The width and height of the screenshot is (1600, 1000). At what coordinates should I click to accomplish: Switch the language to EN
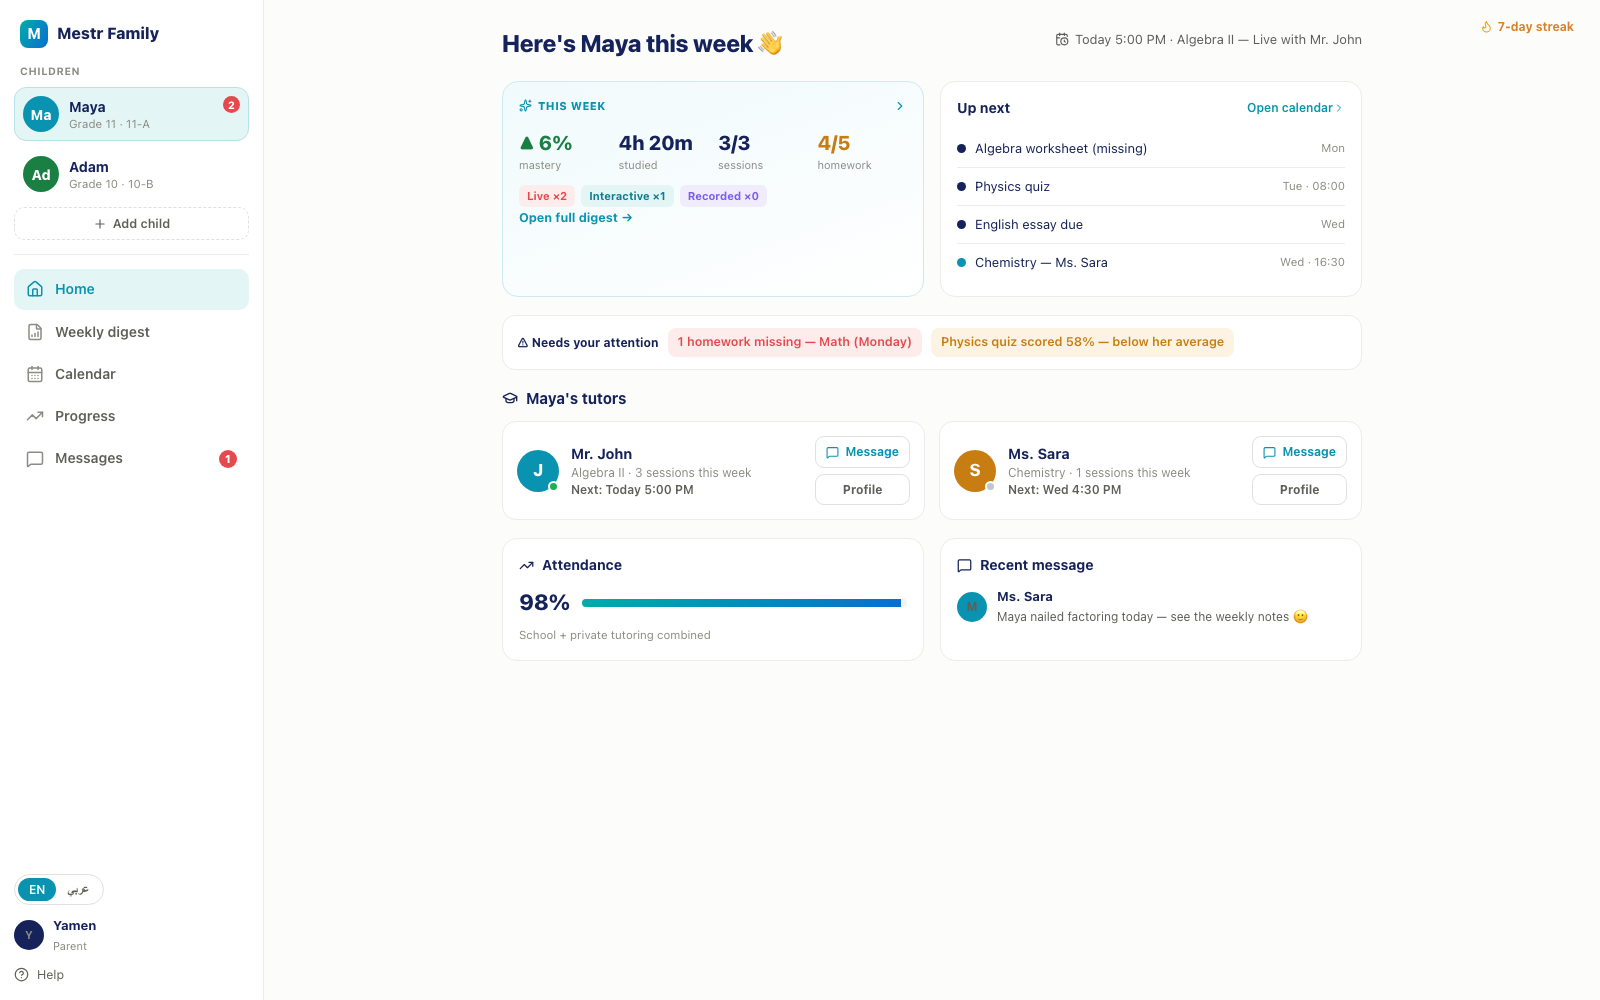point(37,890)
